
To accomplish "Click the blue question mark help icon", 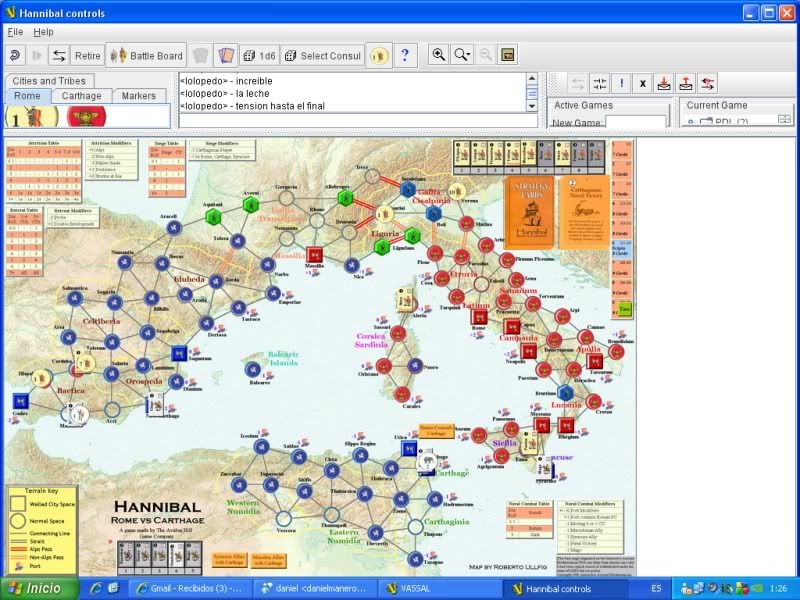I will 405,55.
